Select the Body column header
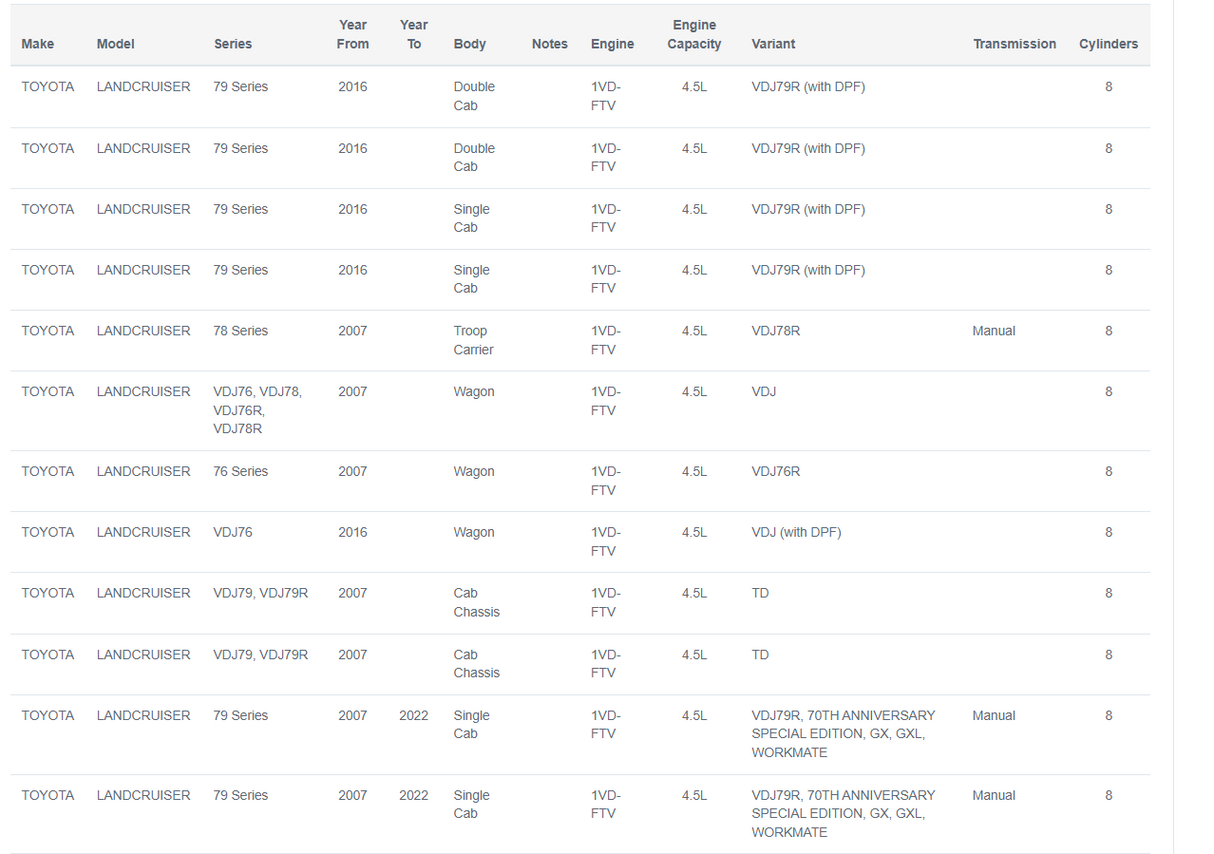1214x854 pixels. click(x=470, y=44)
